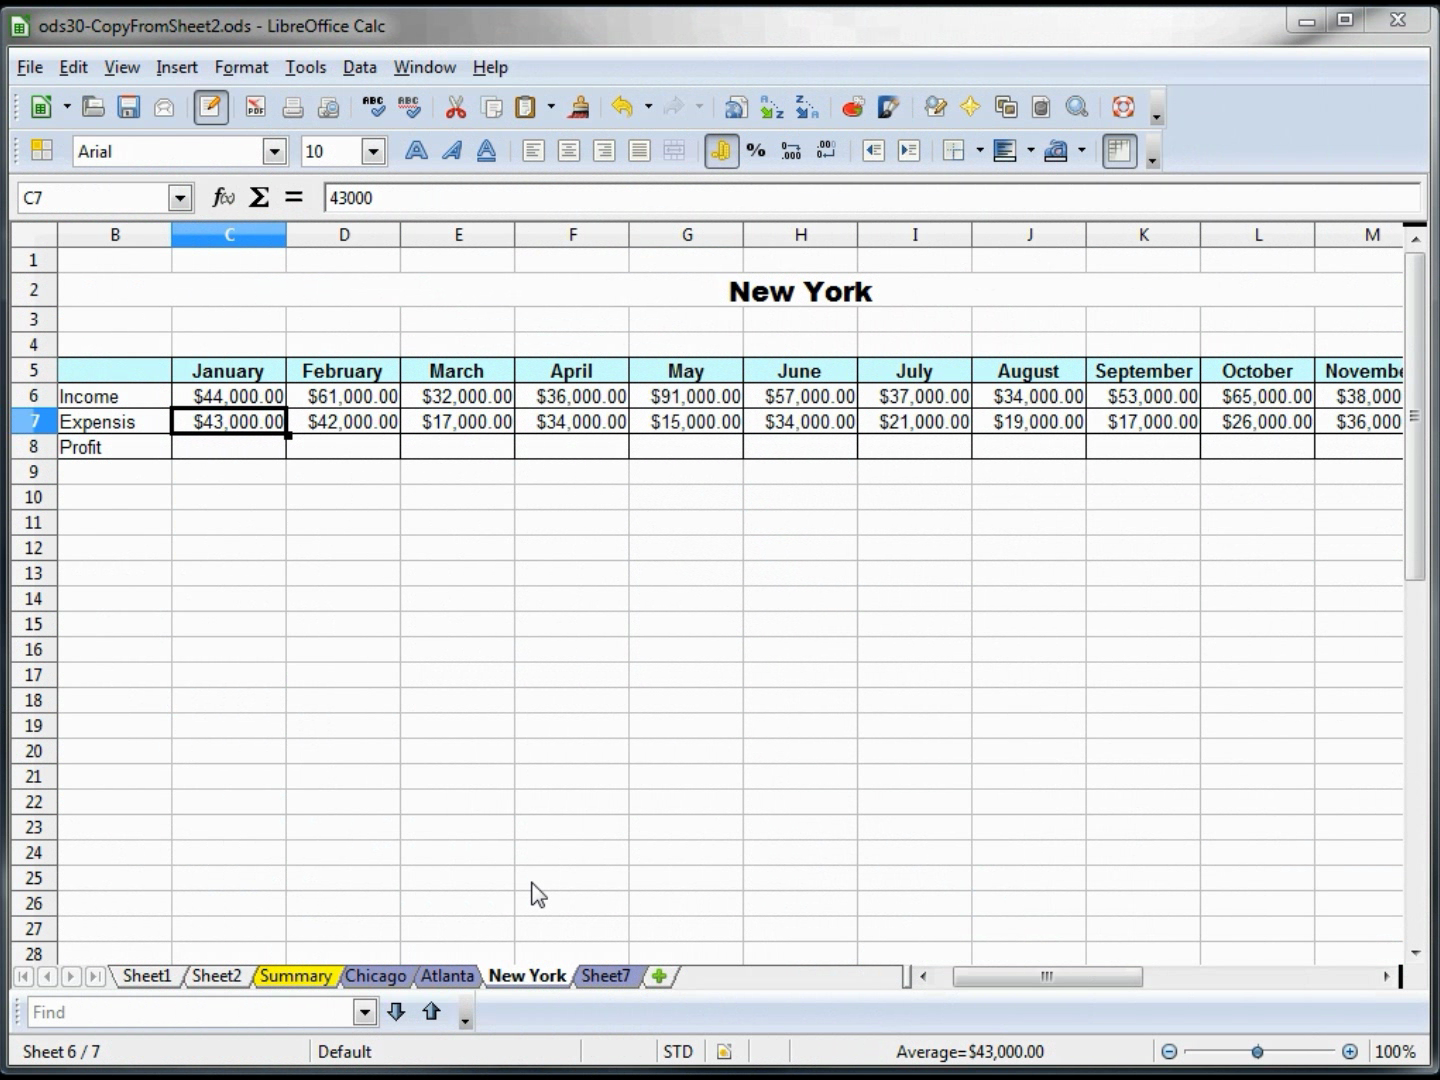
Task: Add a new sheet with plus button
Action: pos(659,976)
